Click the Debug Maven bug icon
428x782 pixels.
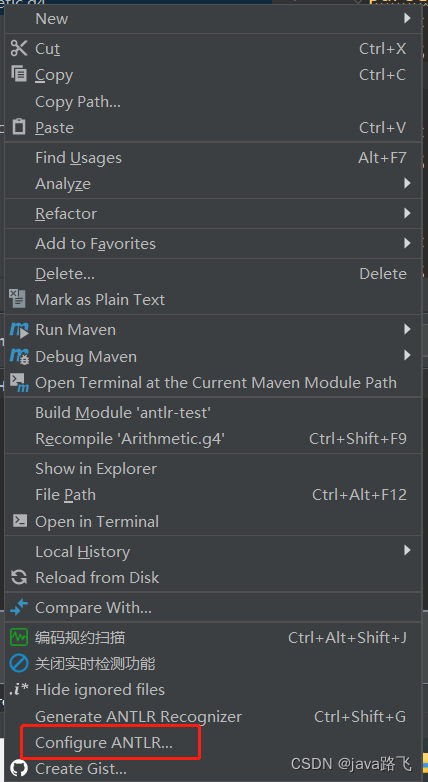point(19,356)
